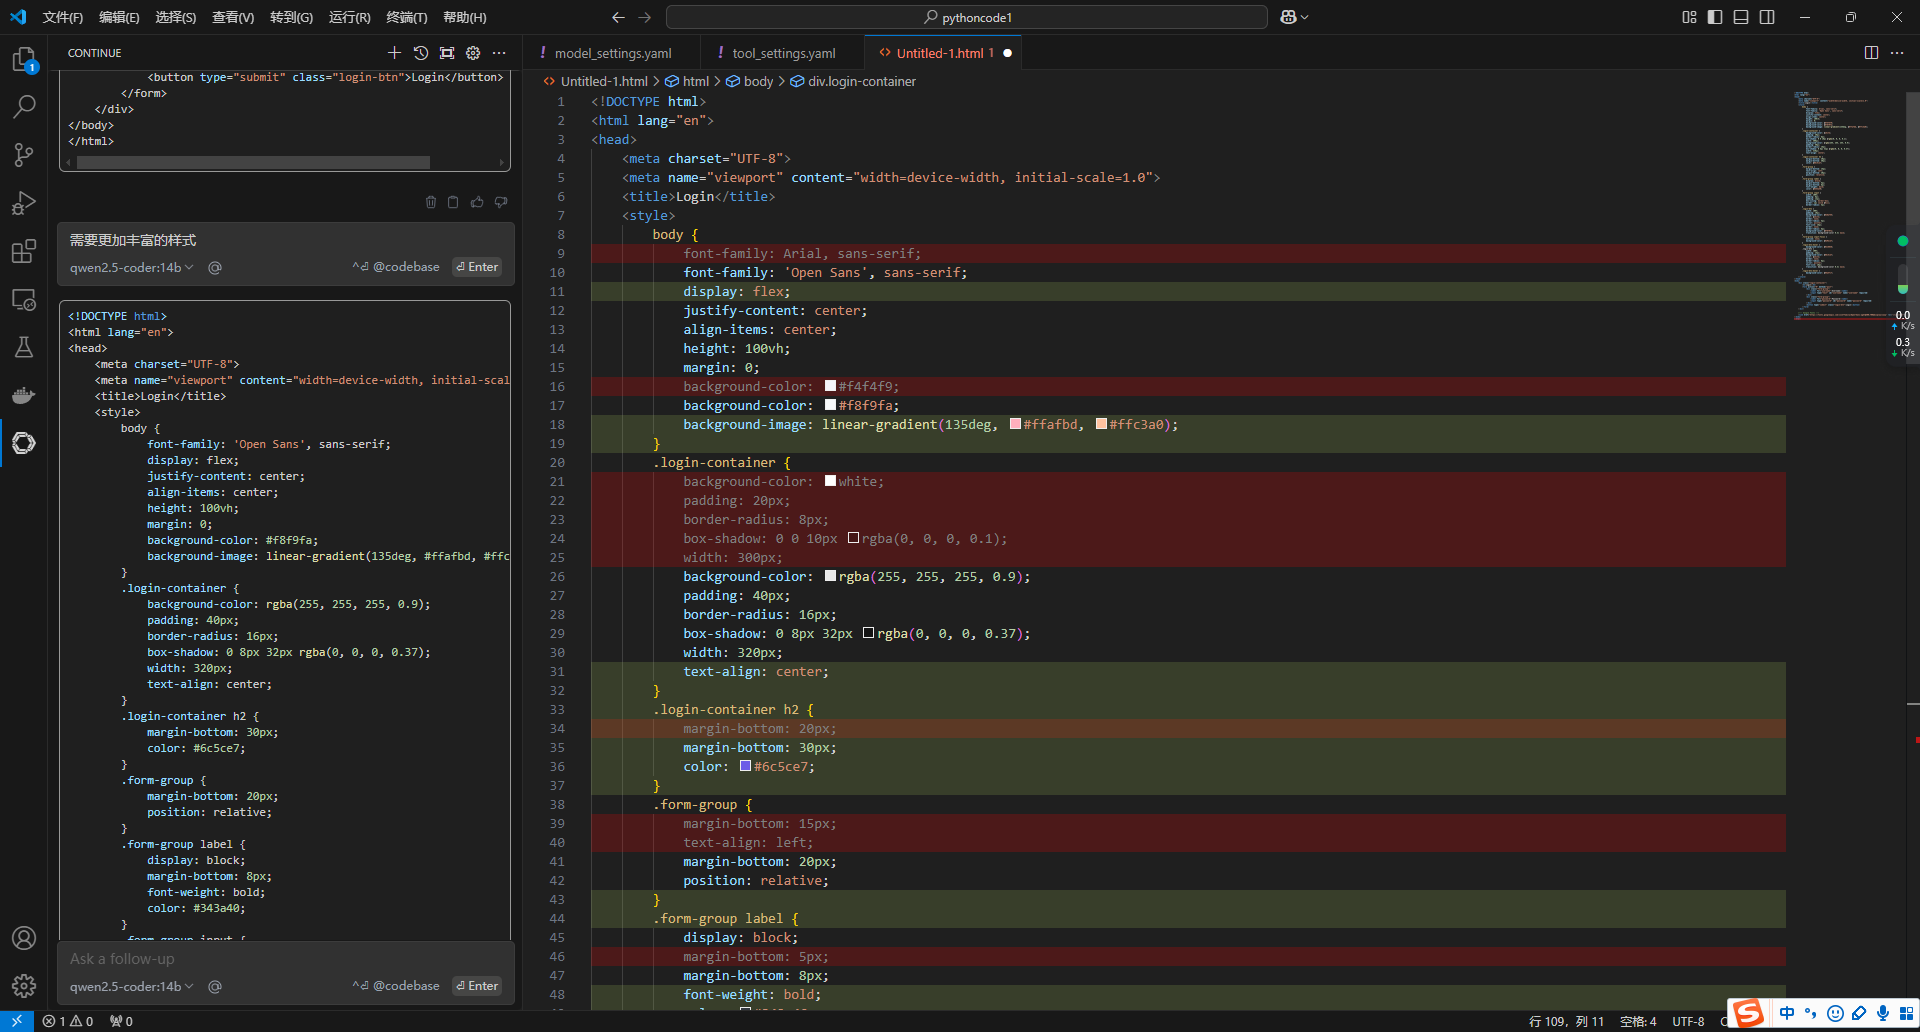The width and height of the screenshot is (1920, 1032).
Task: Open color picker for #f8f9fa swatch
Action: [830, 405]
